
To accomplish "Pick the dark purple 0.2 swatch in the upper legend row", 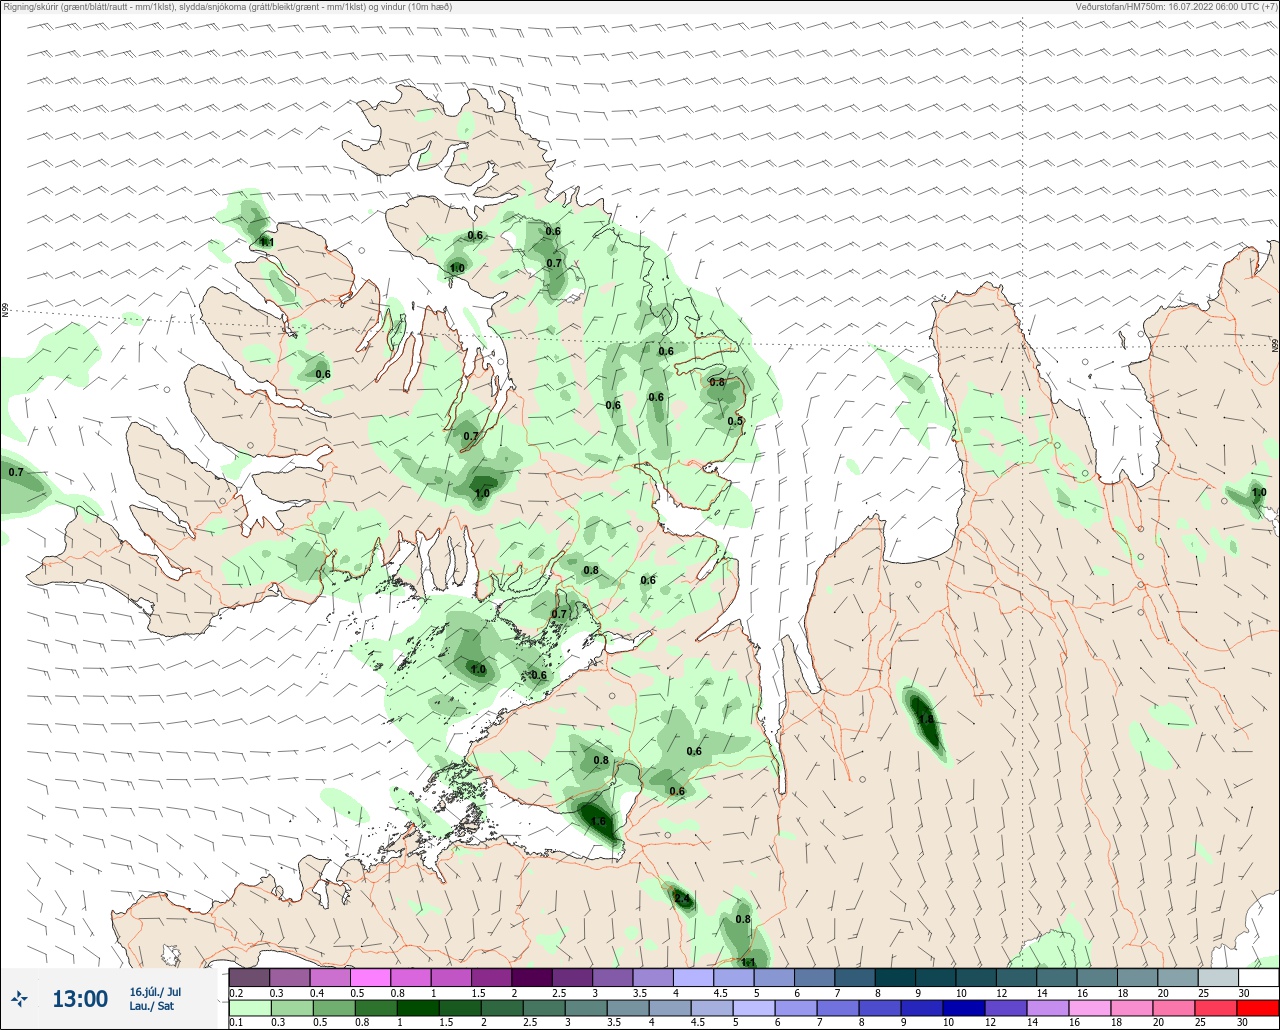I will click(x=249, y=977).
